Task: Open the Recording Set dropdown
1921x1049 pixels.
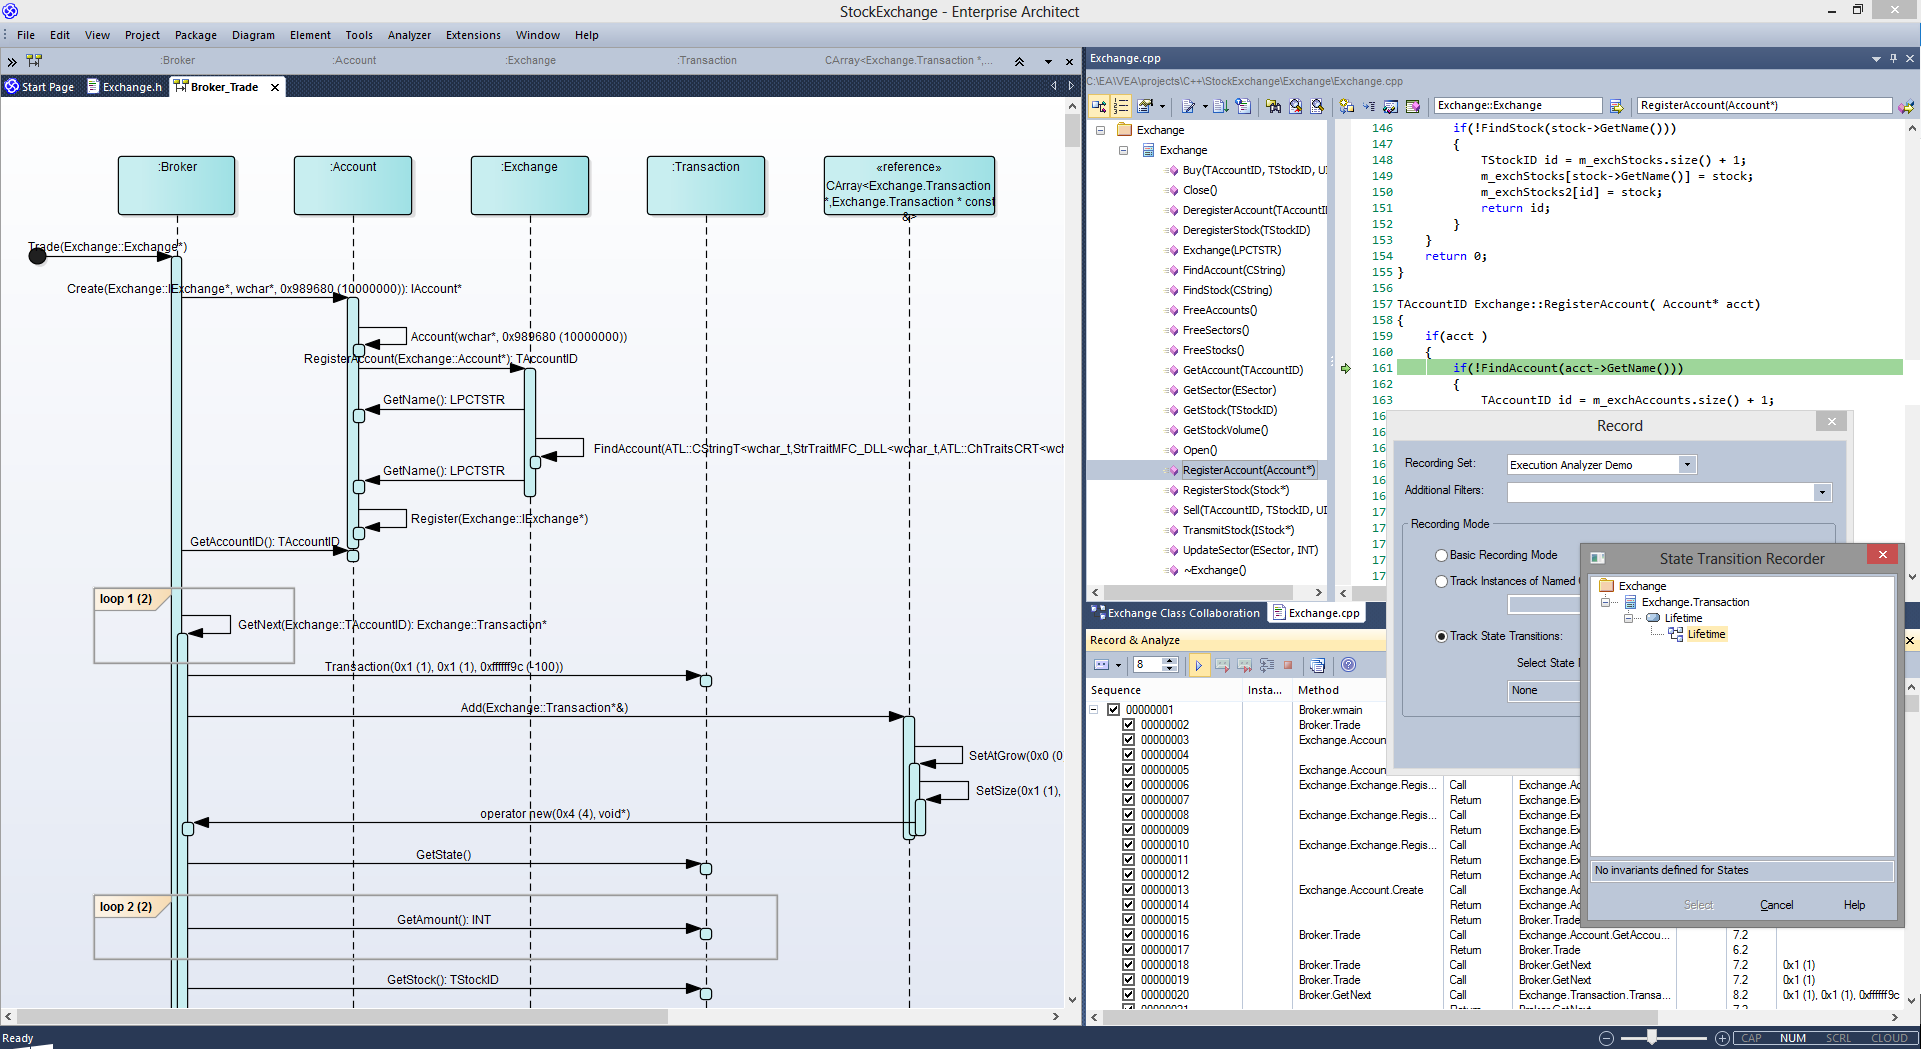Action: [1687, 465]
